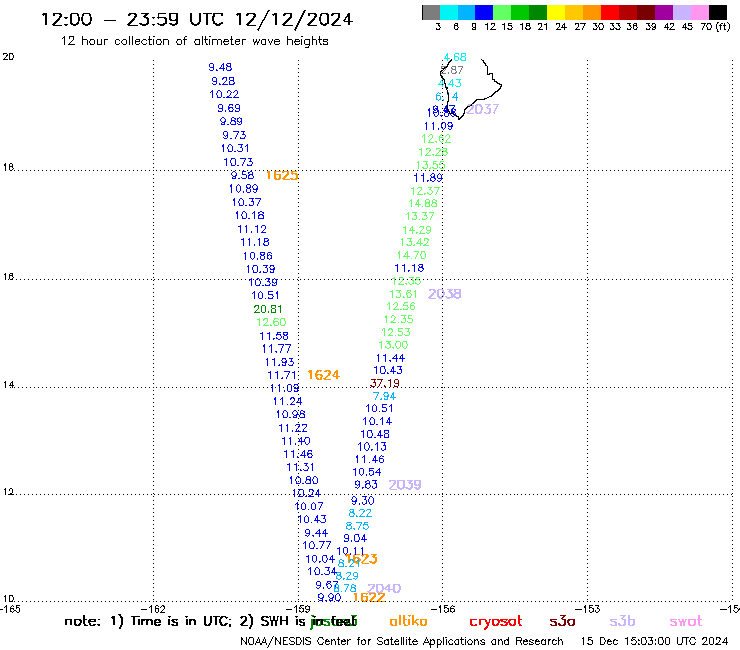Click the wave height value 9.04

tap(355, 539)
